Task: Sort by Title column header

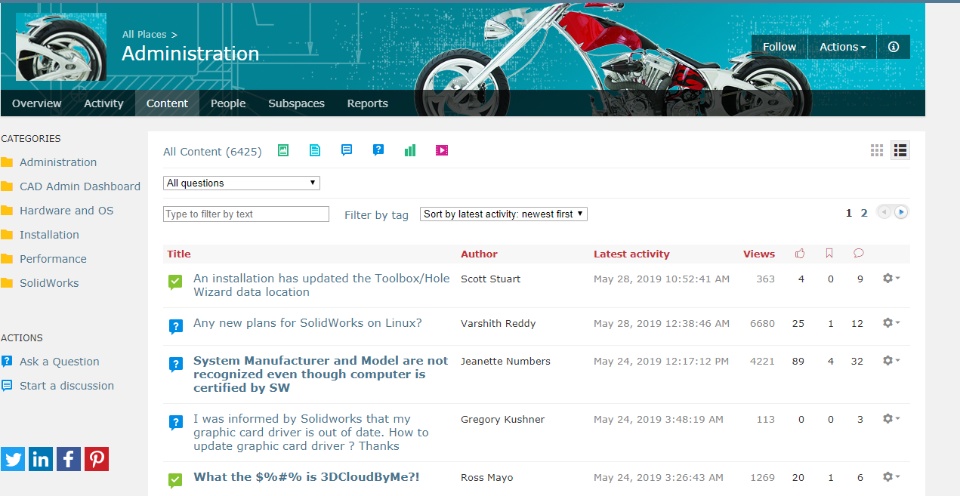Action: 179,254
